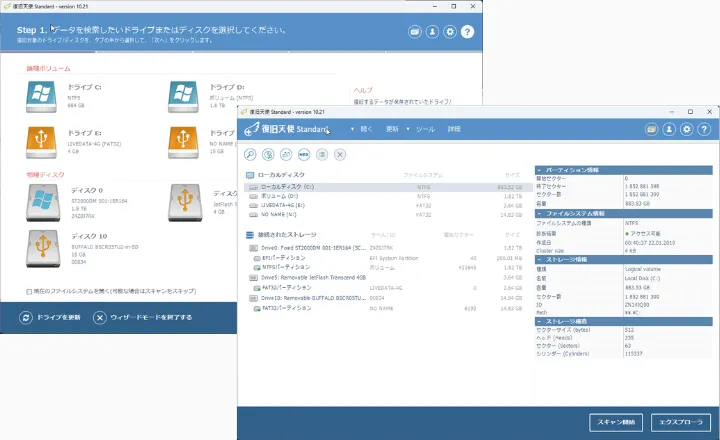This screenshot has width=720, height=440.
Task: Select ドライブ C: drive icon in wizard
Action: coord(41,96)
